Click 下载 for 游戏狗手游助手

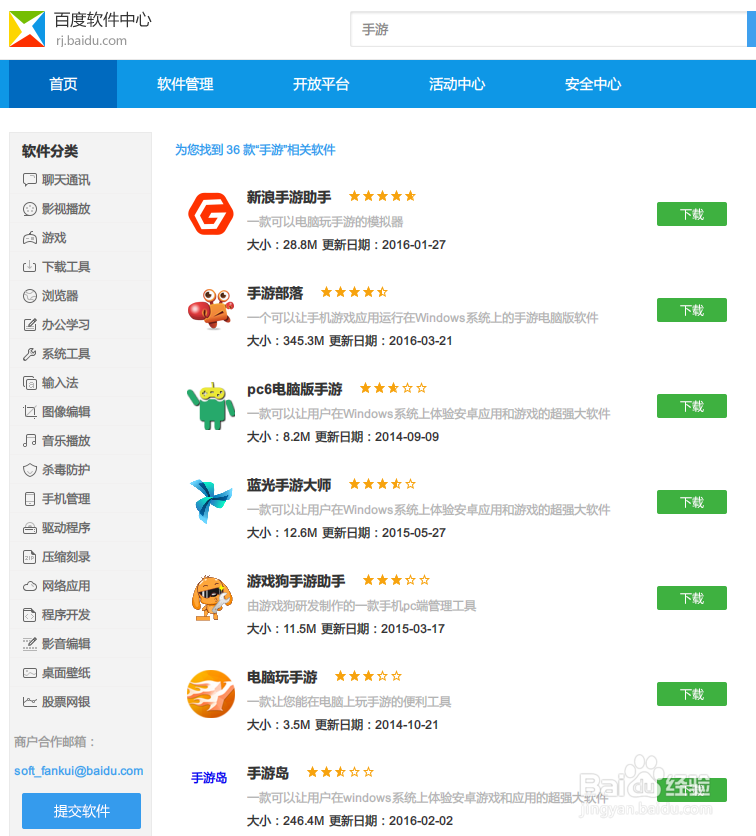pyautogui.click(x=691, y=598)
